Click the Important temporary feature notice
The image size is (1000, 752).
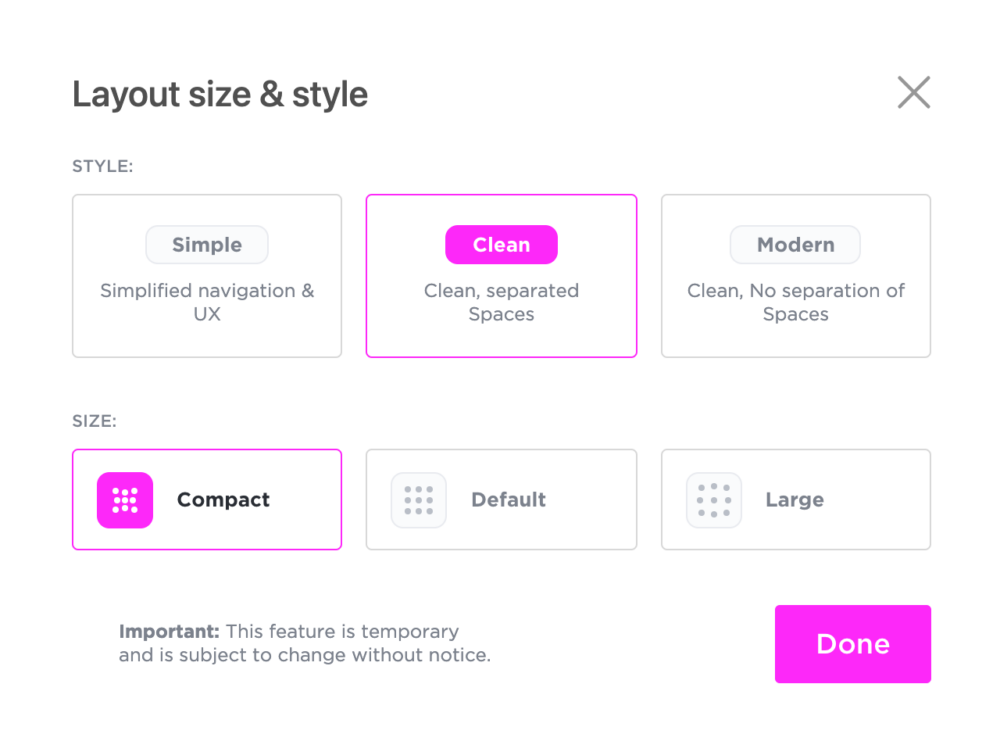304,644
